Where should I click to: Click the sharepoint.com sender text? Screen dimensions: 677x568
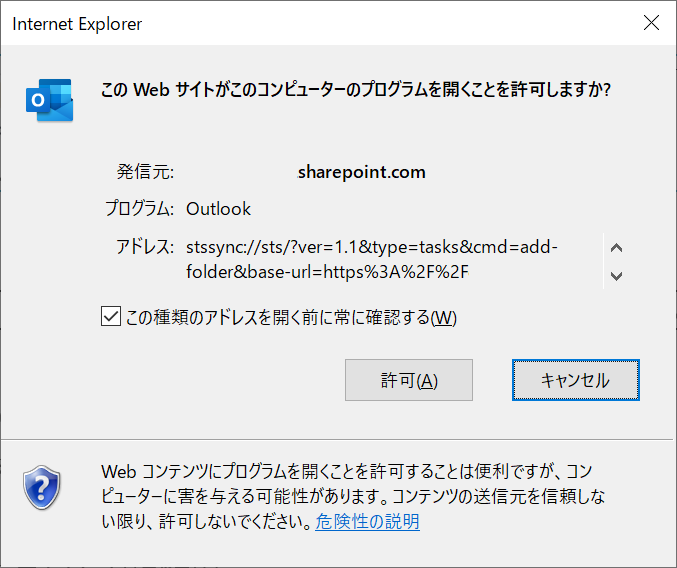pyautogui.click(x=361, y=172)
